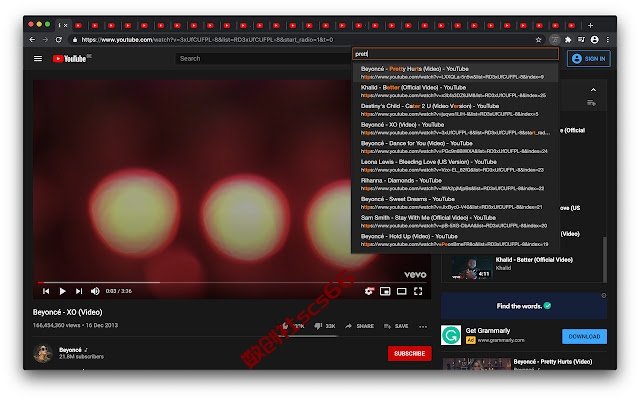
Task: View site info via the padlock icon
Action: [74, 40]
